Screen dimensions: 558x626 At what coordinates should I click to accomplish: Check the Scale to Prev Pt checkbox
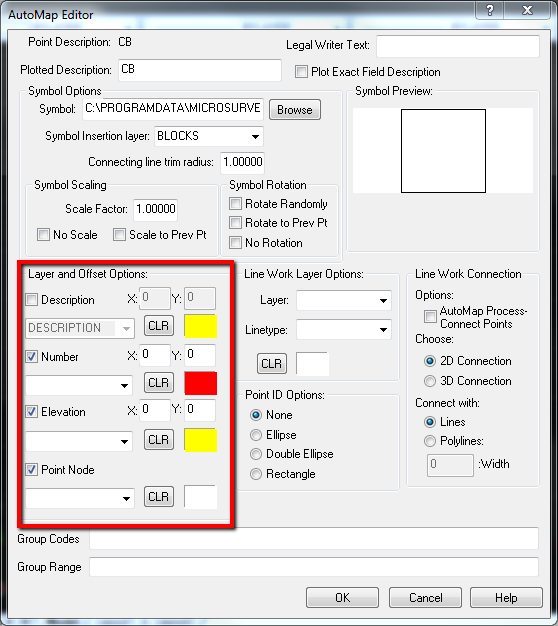119,235
